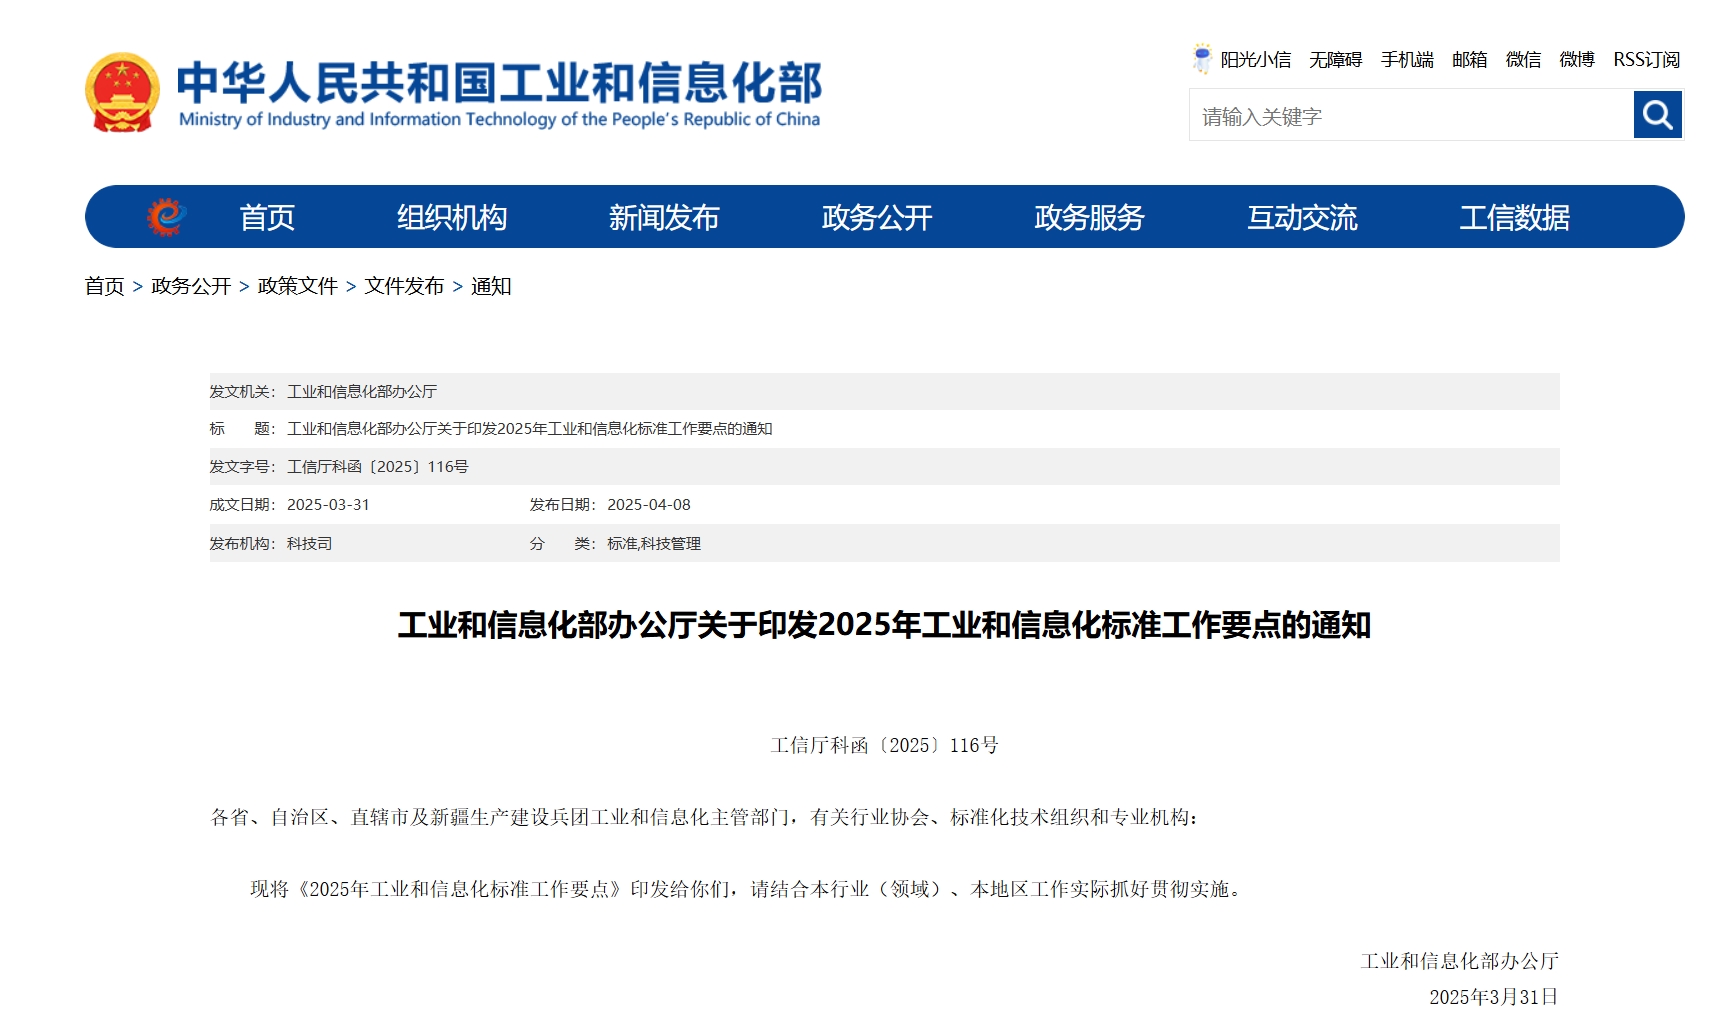Screen dimensions: 1730x1021
Task: Click the 邮箱 link in header
Action: 1469,60
